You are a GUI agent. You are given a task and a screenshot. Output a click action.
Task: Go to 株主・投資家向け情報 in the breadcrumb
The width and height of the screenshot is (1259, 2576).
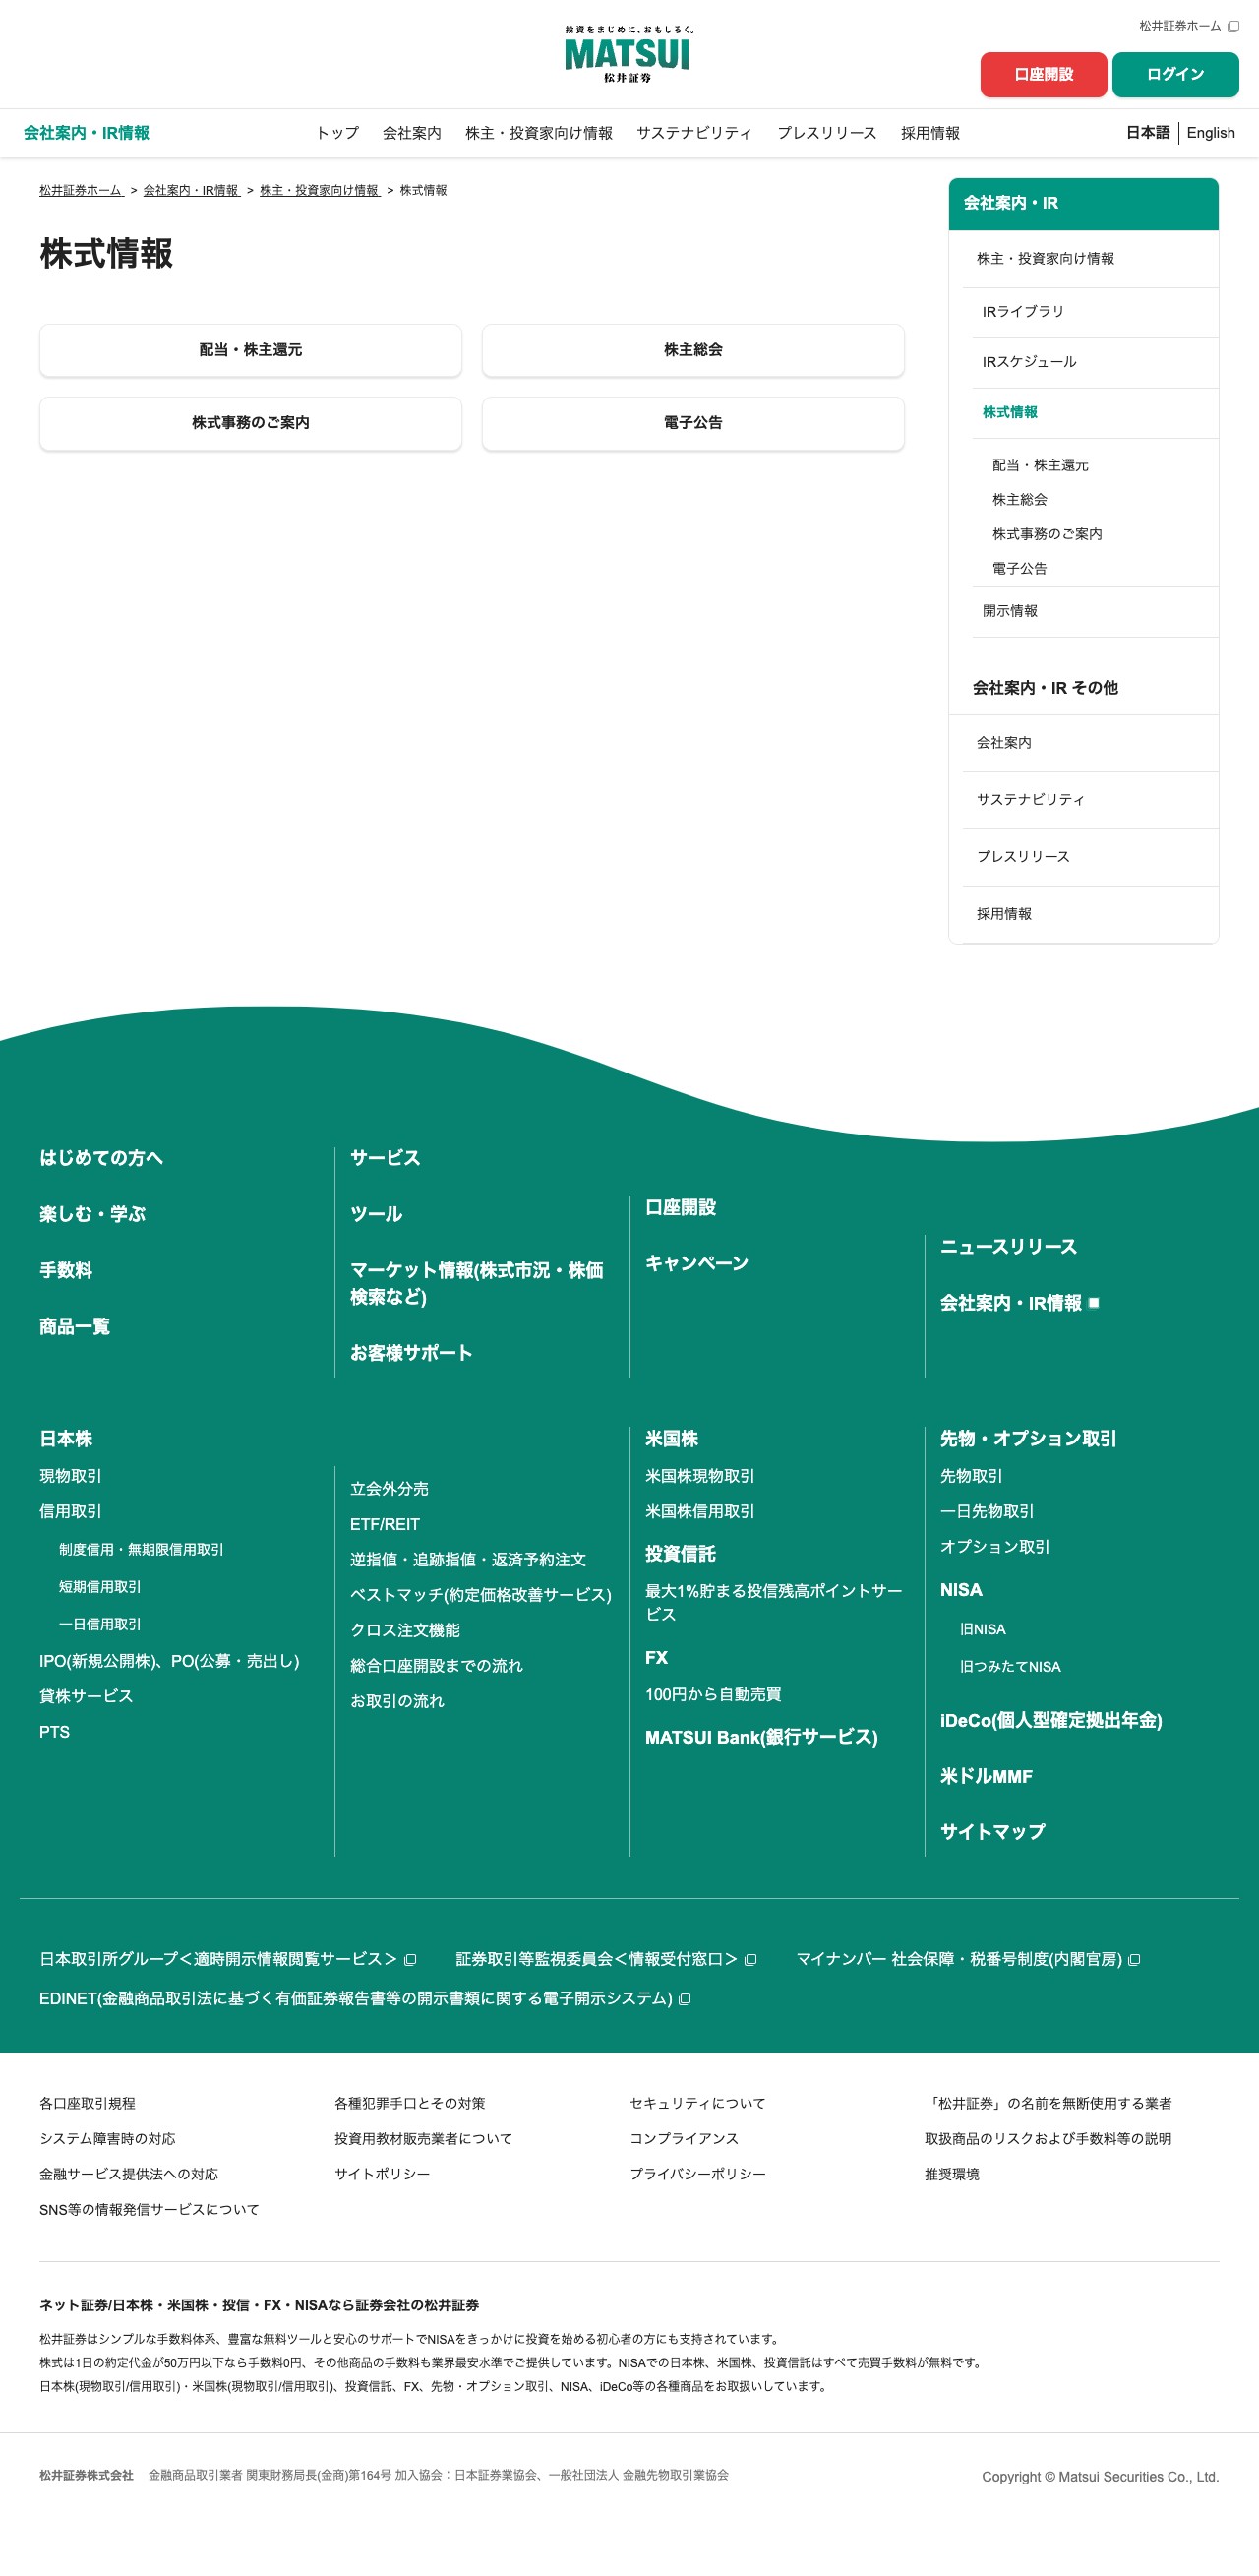click(320, 190)
